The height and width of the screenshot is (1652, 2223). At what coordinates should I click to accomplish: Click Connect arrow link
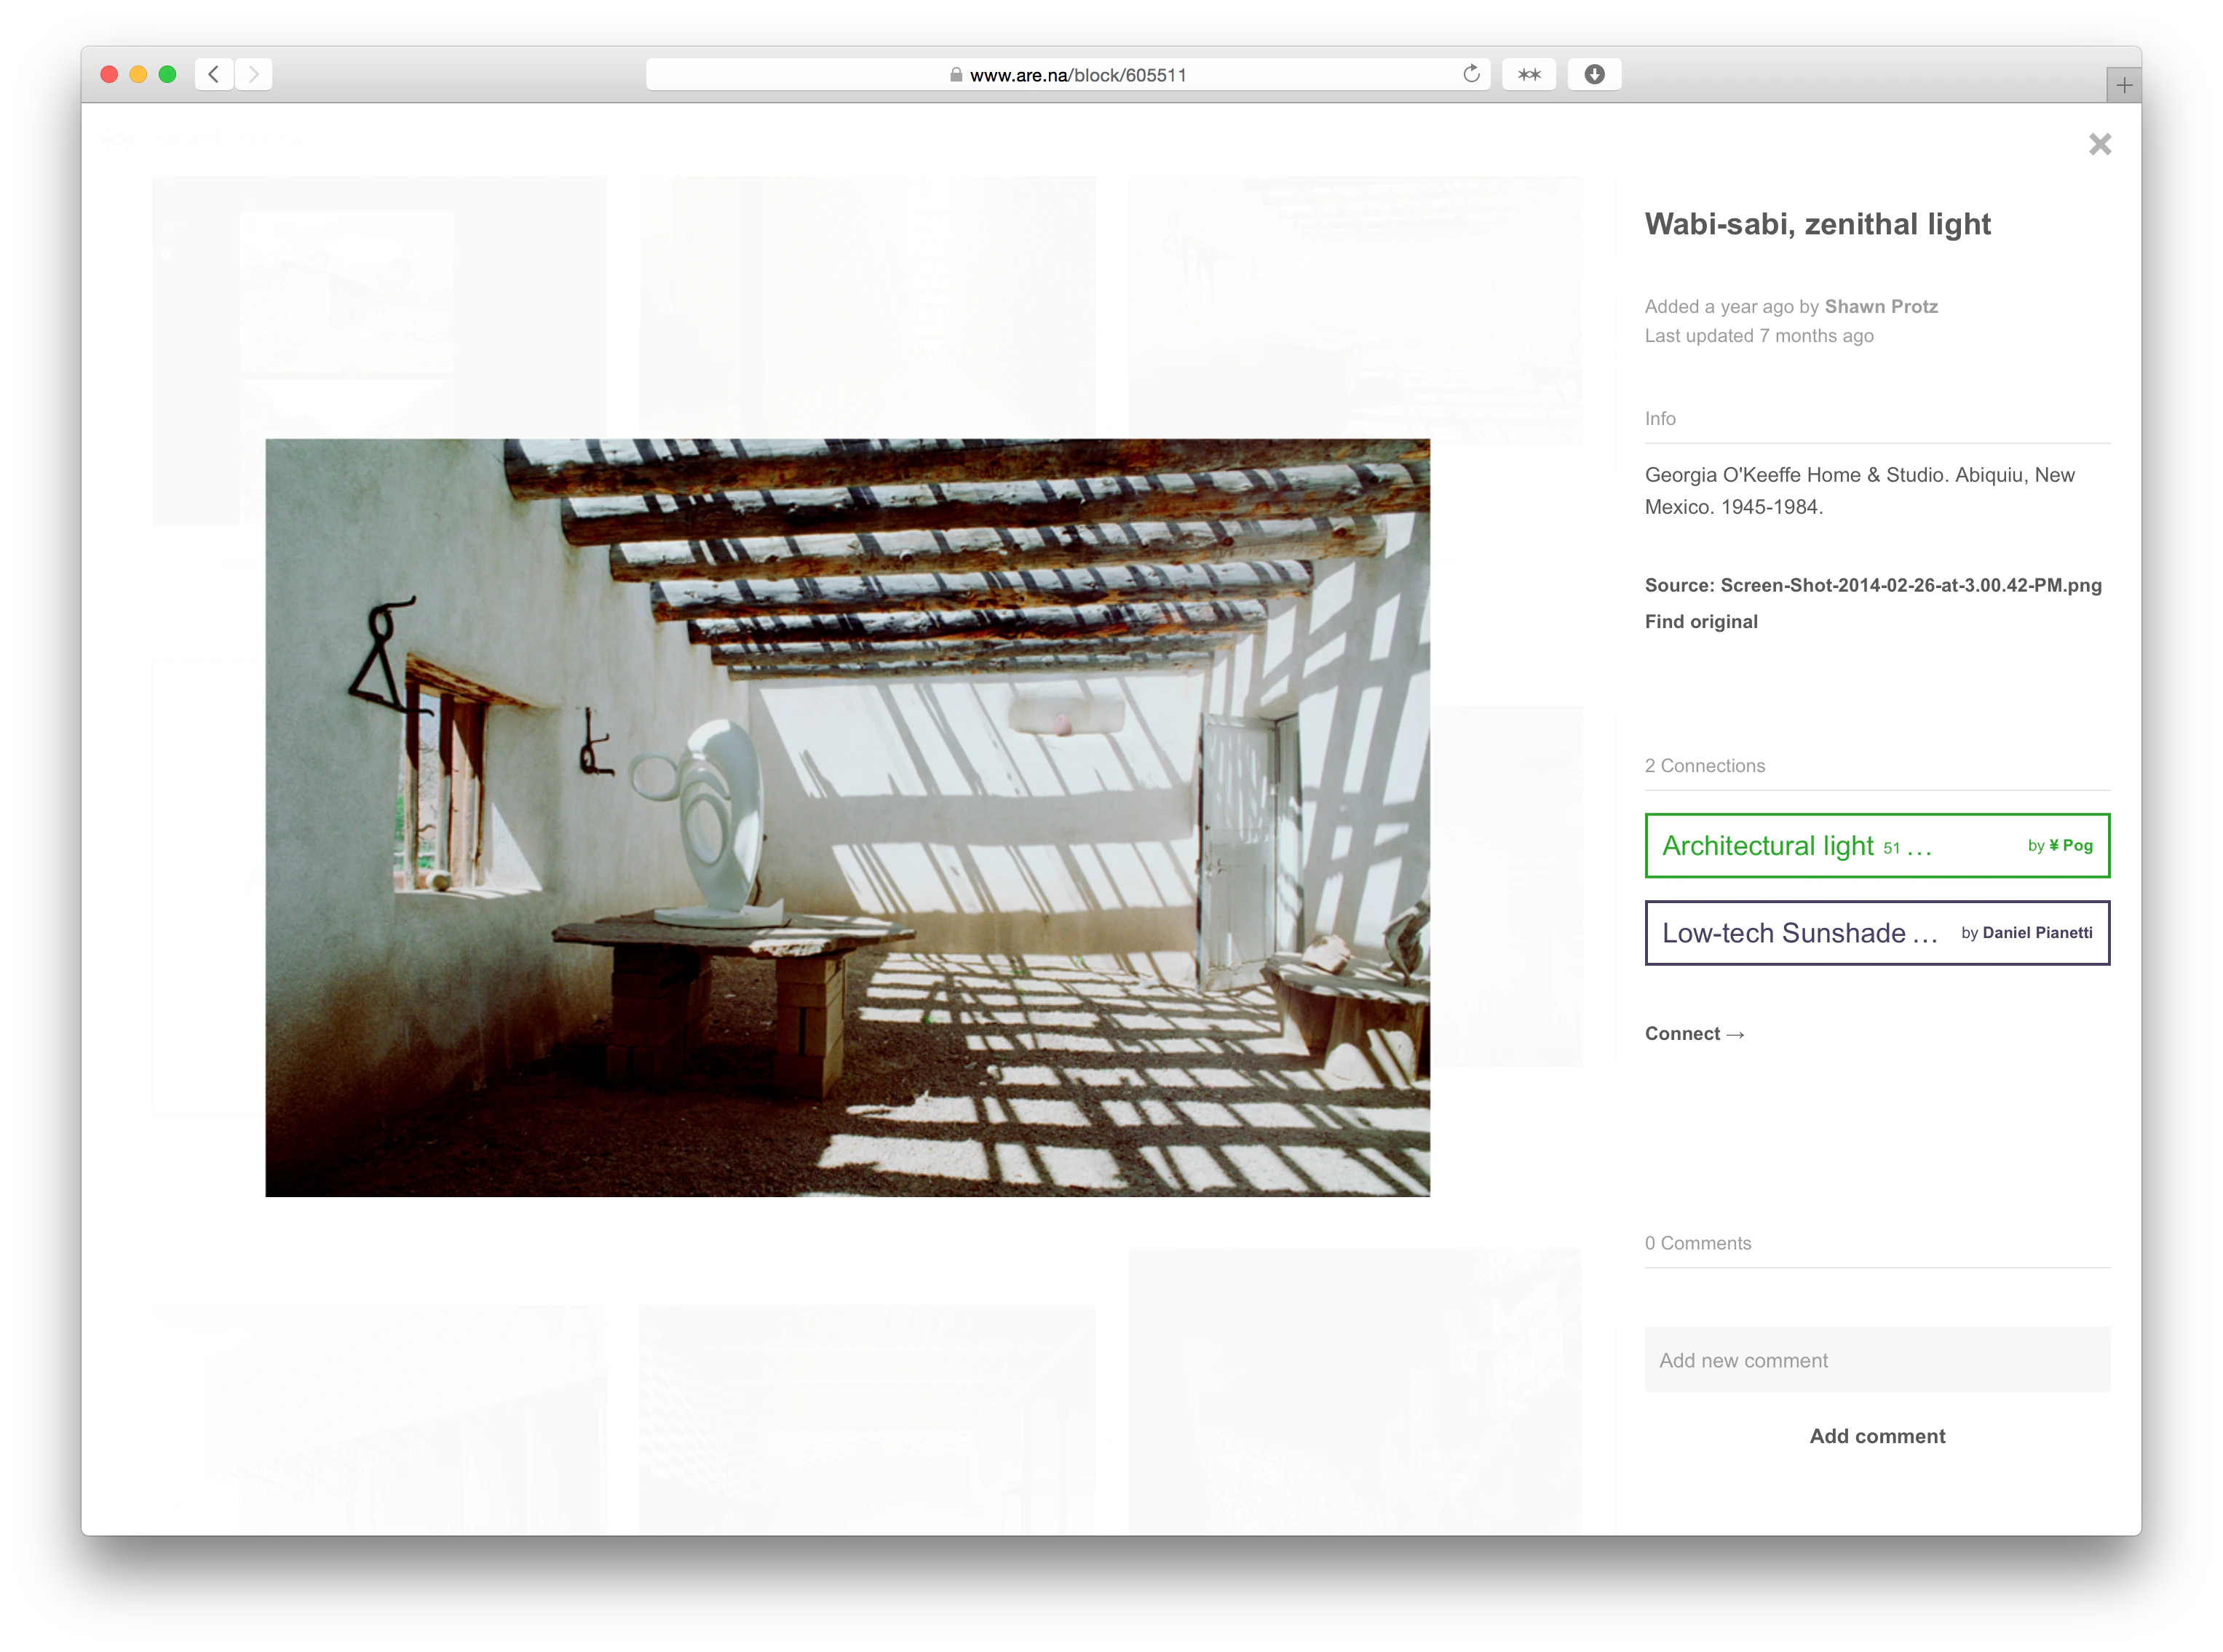point(1694,1034)
